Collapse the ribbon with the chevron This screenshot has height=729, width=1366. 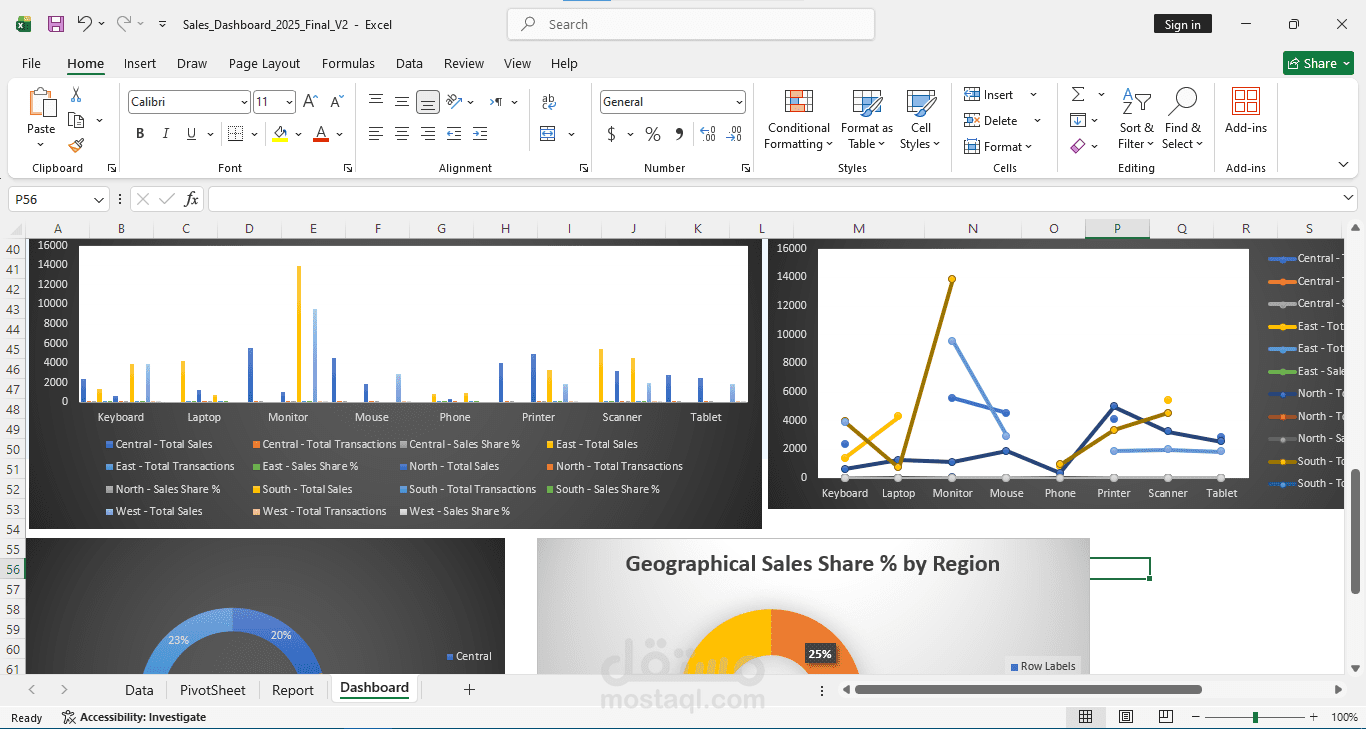[1343, 164]
